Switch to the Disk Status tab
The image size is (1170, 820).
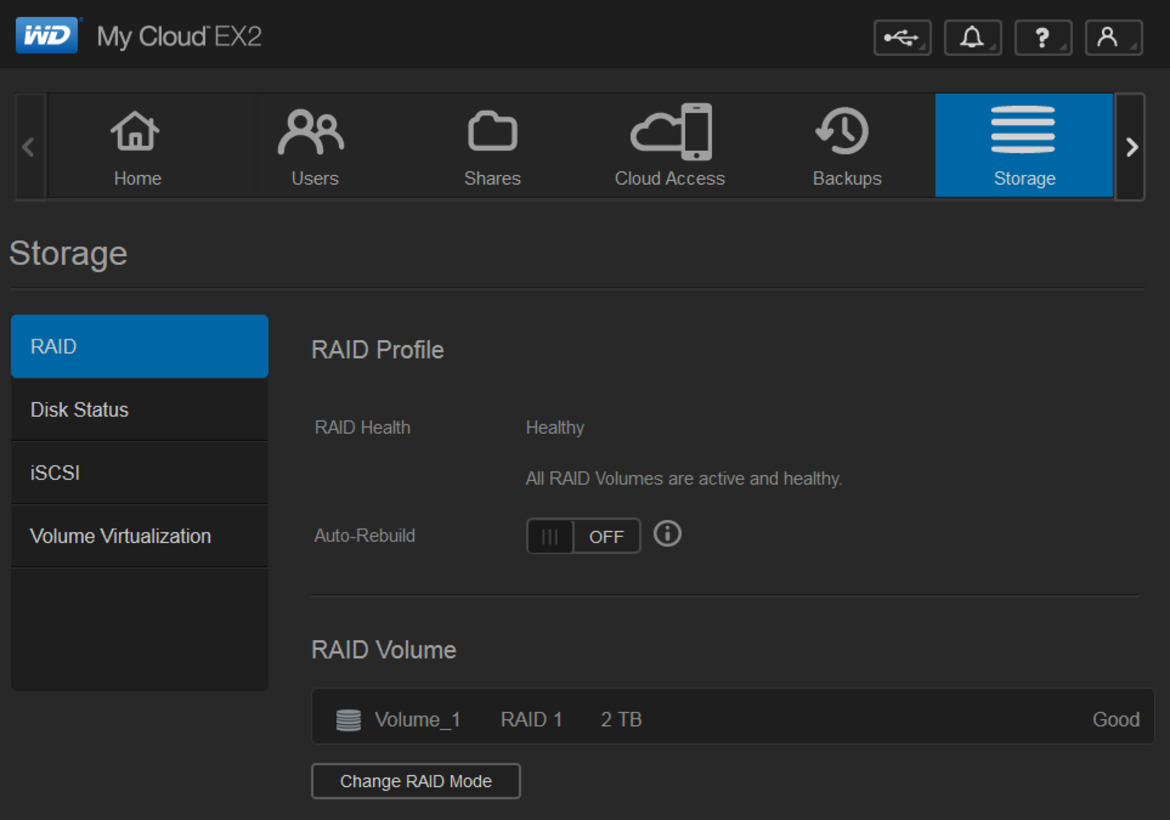point(140,410)
